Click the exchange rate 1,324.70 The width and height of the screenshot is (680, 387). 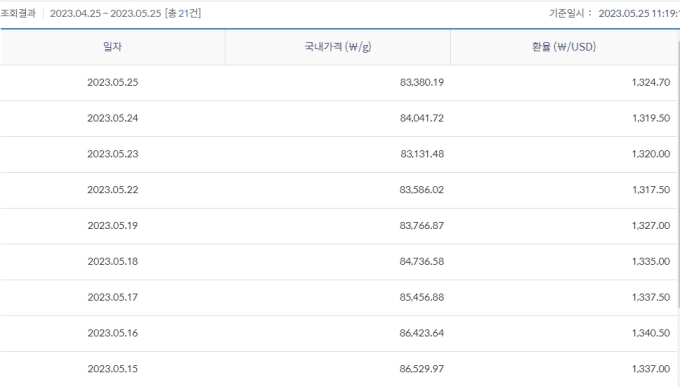pos(651,82)
